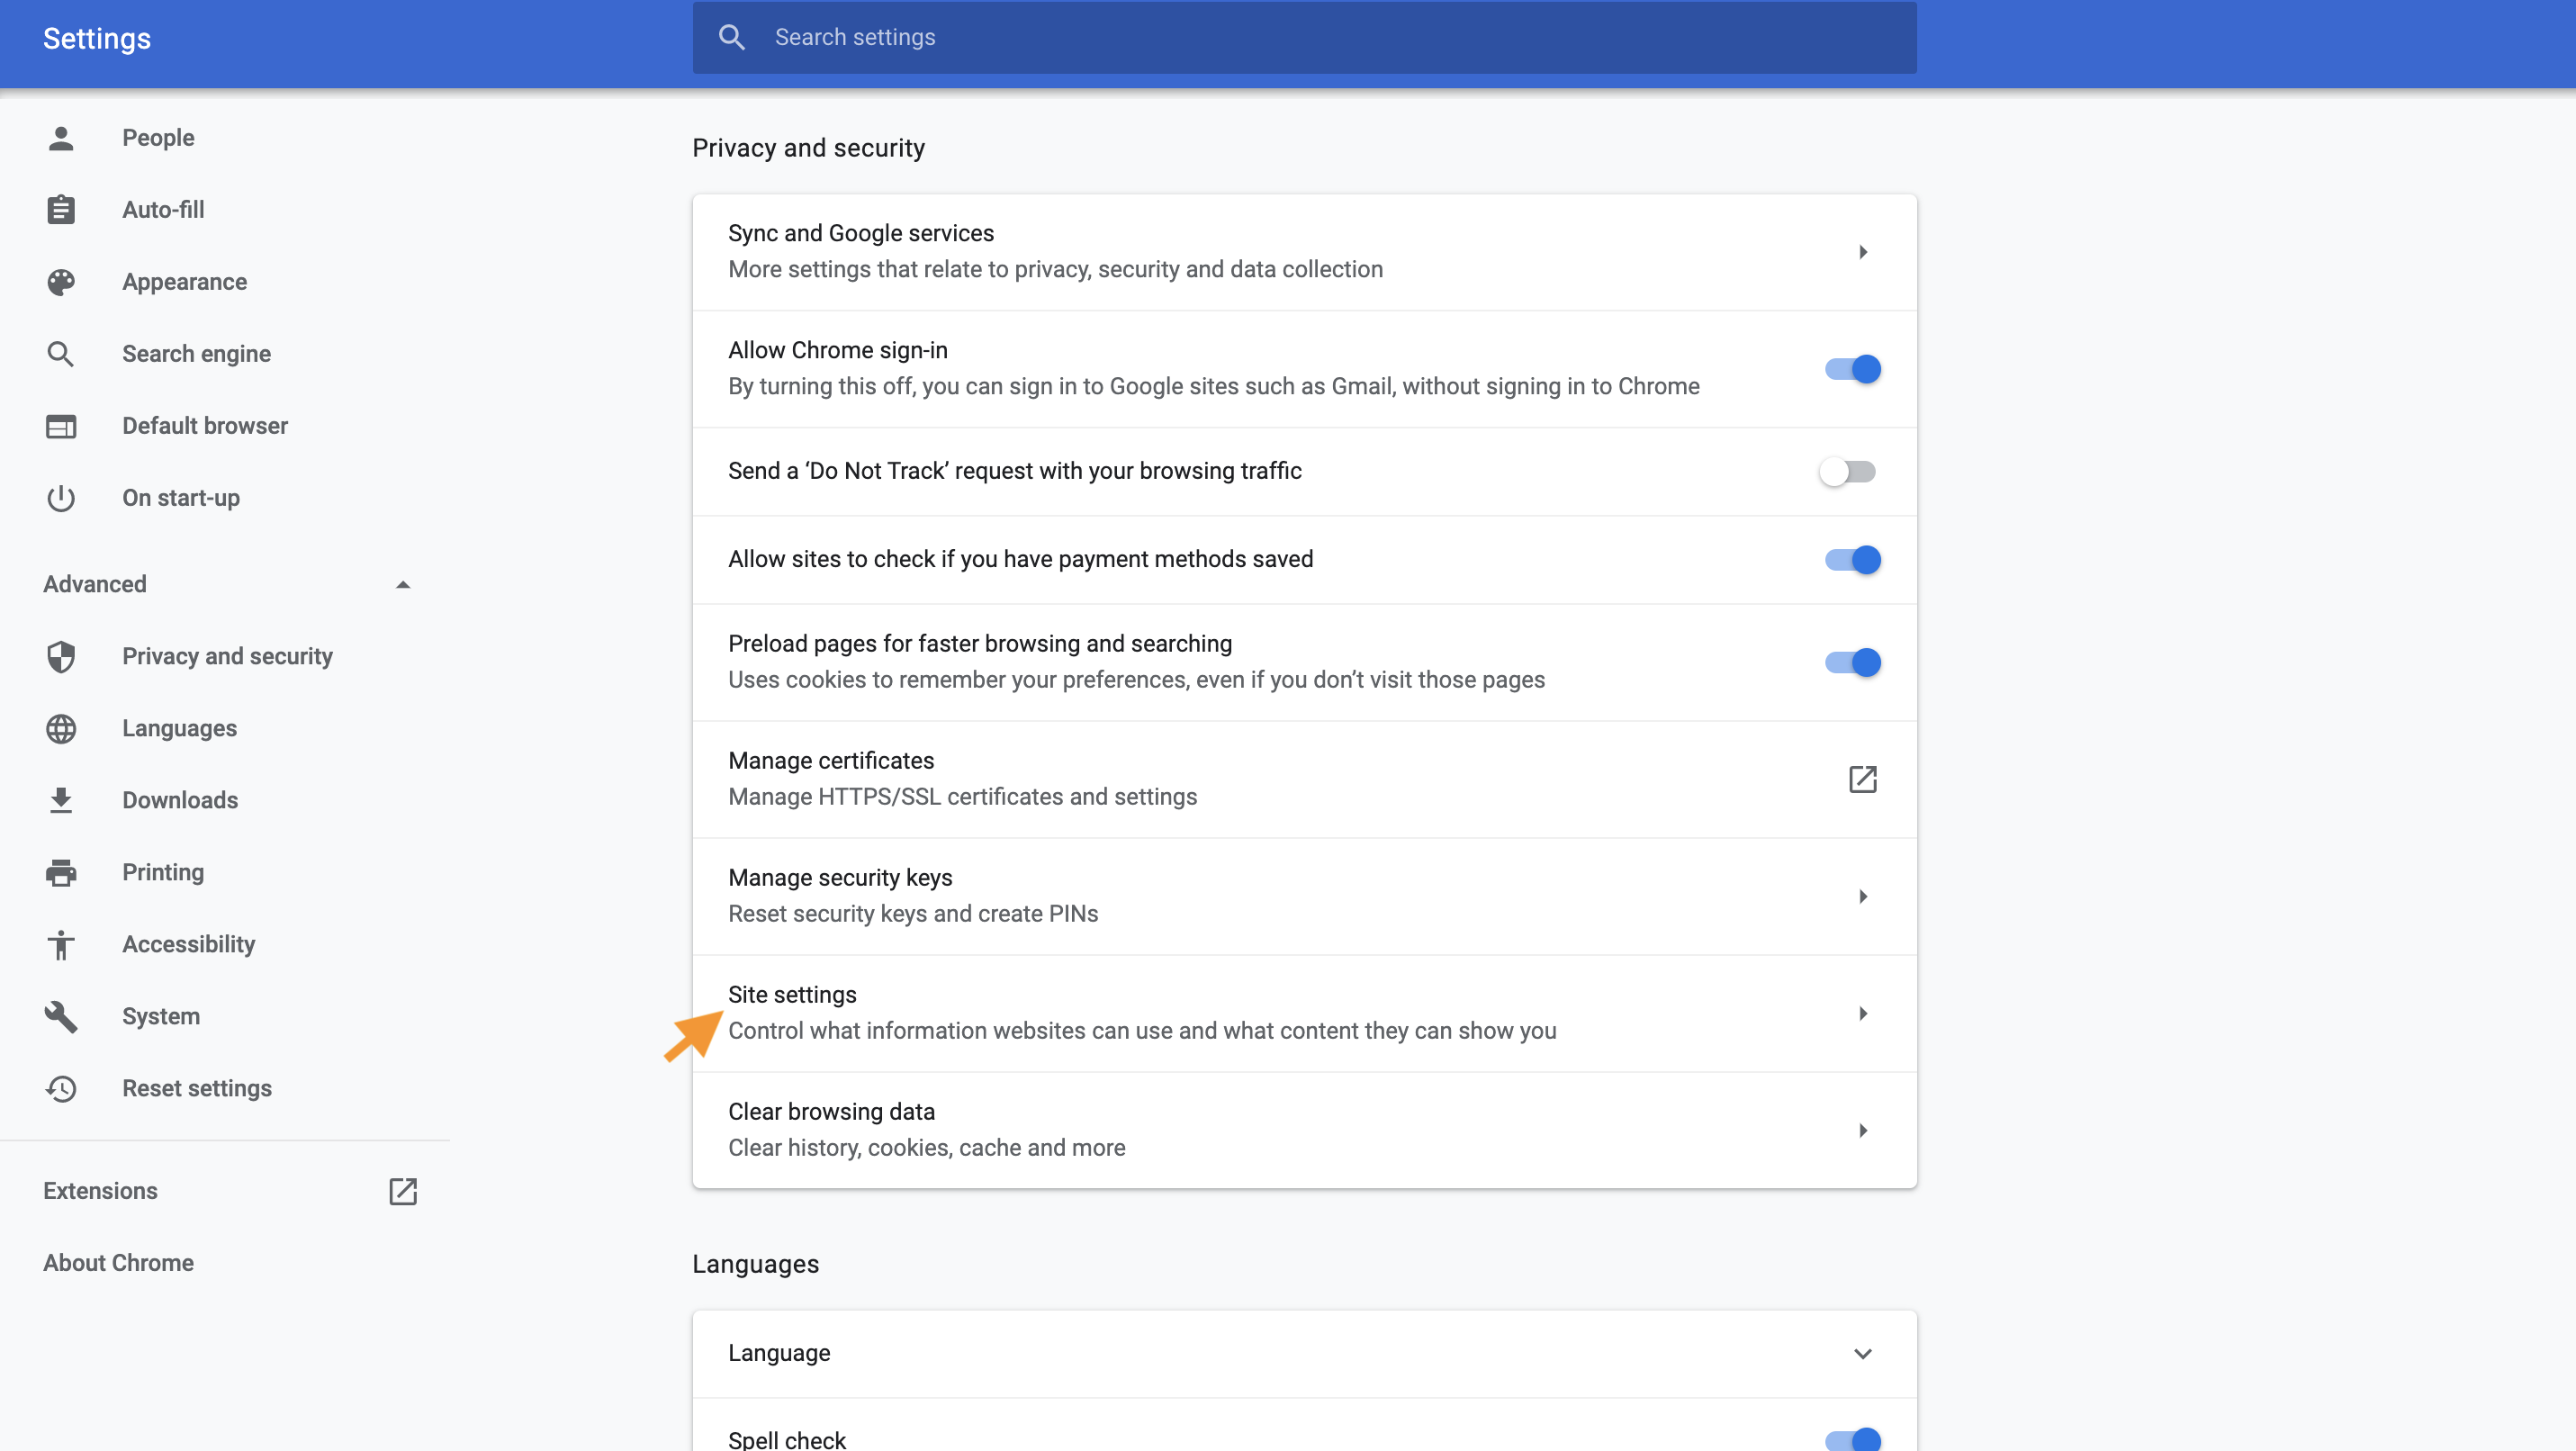Open Printing section in sidebar
Viewport: 2576px width, 1451px height.
coord(163,872)
